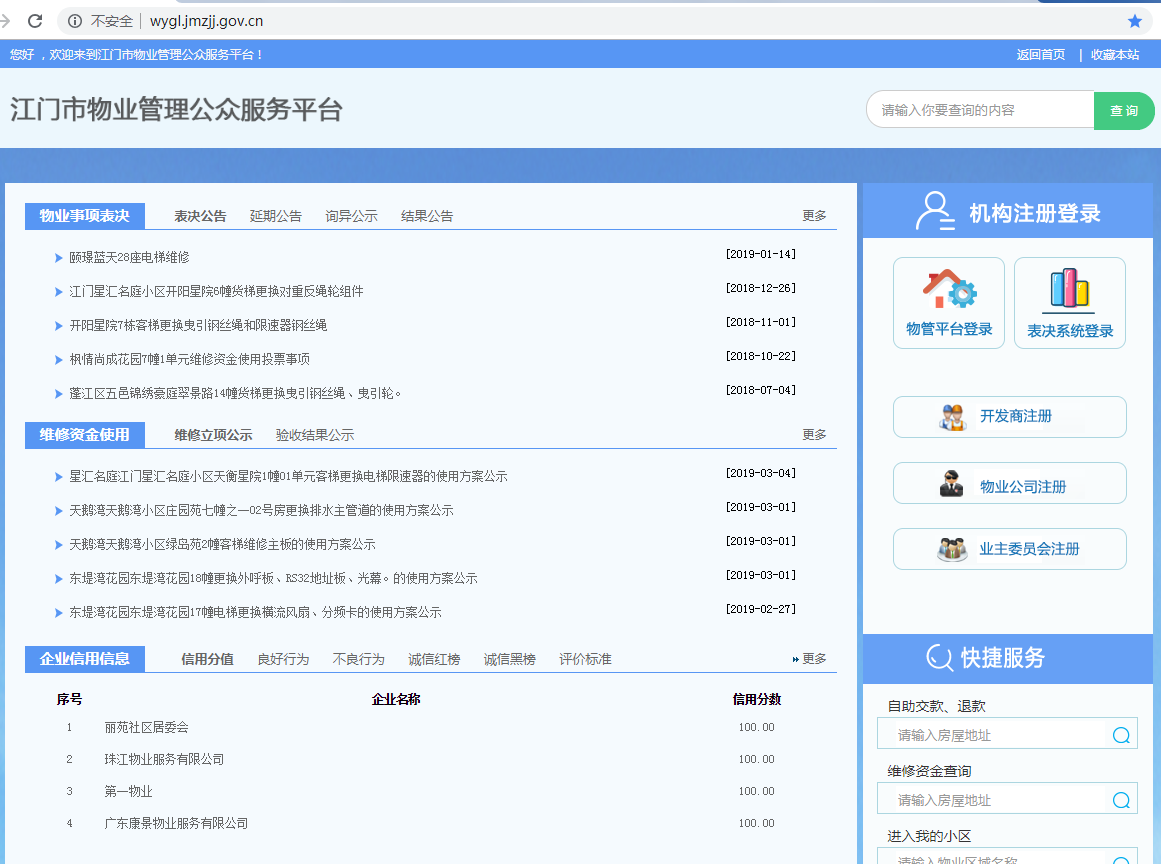Click search icon in 维修资金查询 field
The width and height of the screenshot is (1161, 864).
tap(1121, 800)
